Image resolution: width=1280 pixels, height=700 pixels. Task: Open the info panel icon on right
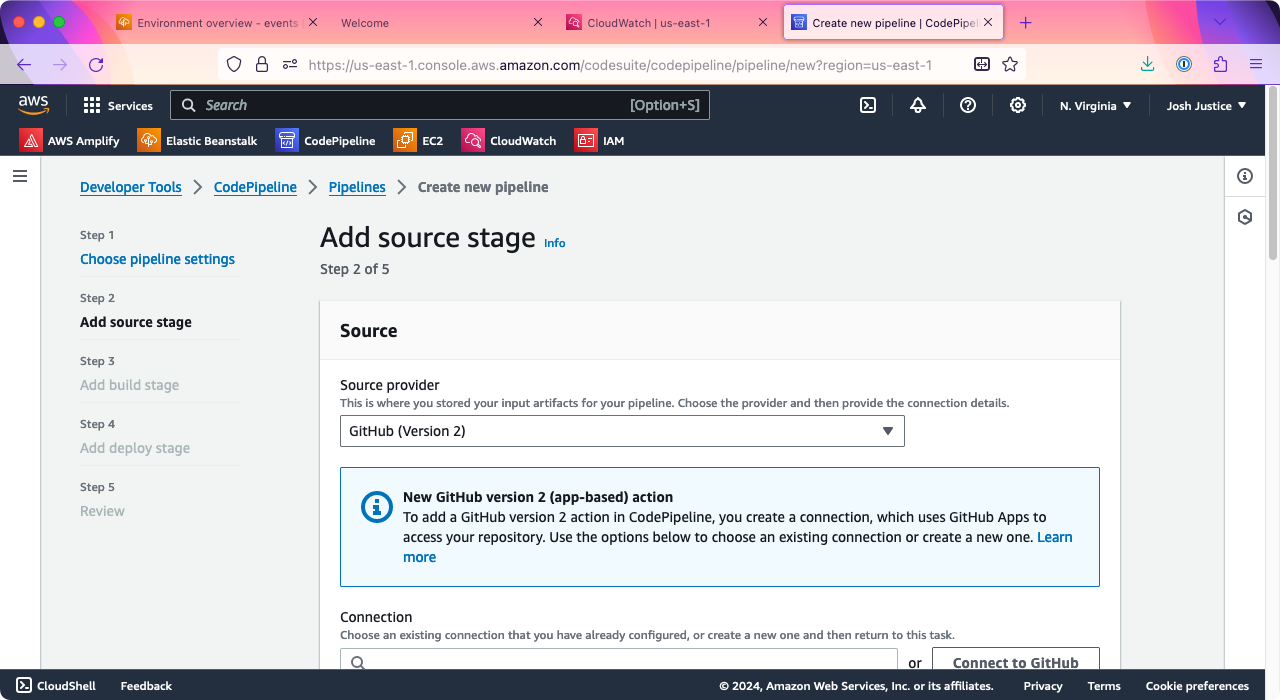pos(1245,176)
